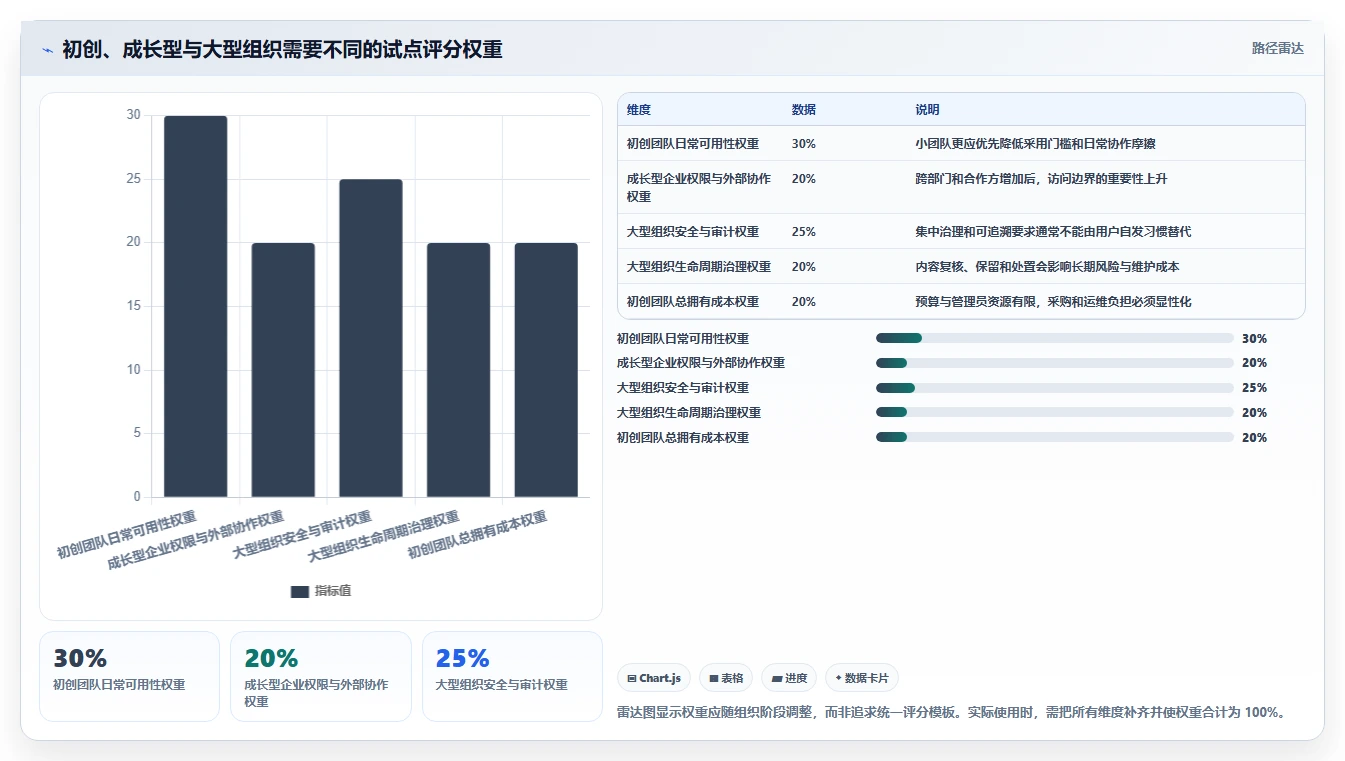
Task: Click progress list label 大型组织生命周期治理权重
Action: coord(689,413)
